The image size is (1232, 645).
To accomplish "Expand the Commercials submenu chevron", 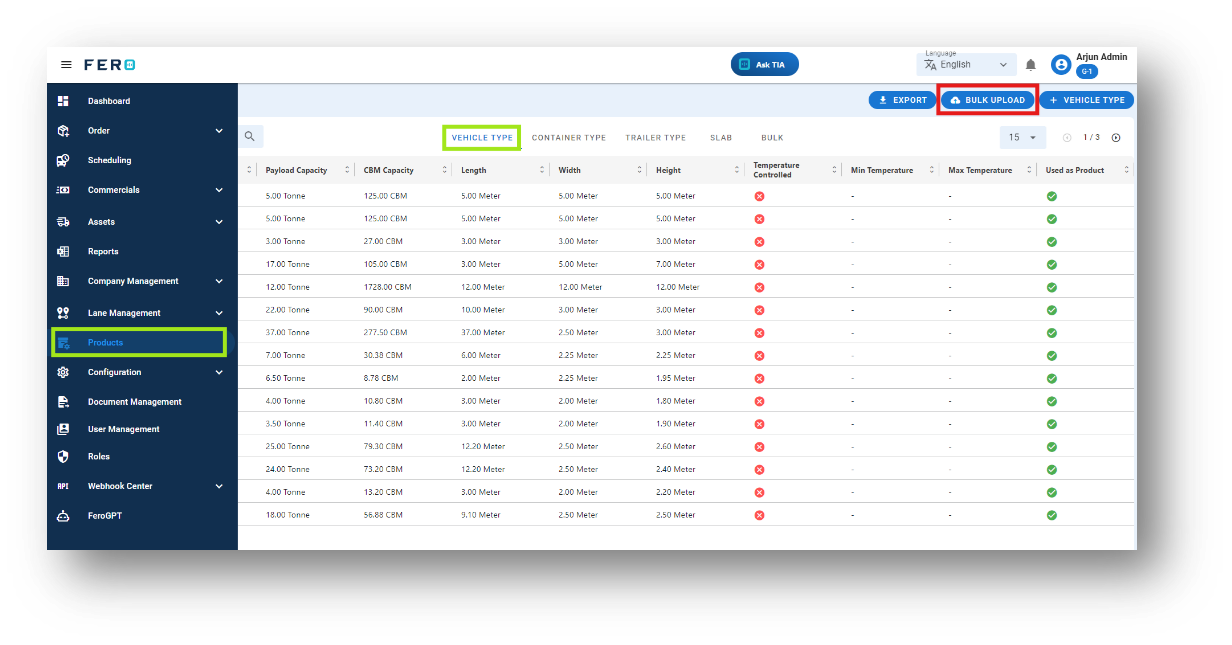I will click(x=219, y=190).
